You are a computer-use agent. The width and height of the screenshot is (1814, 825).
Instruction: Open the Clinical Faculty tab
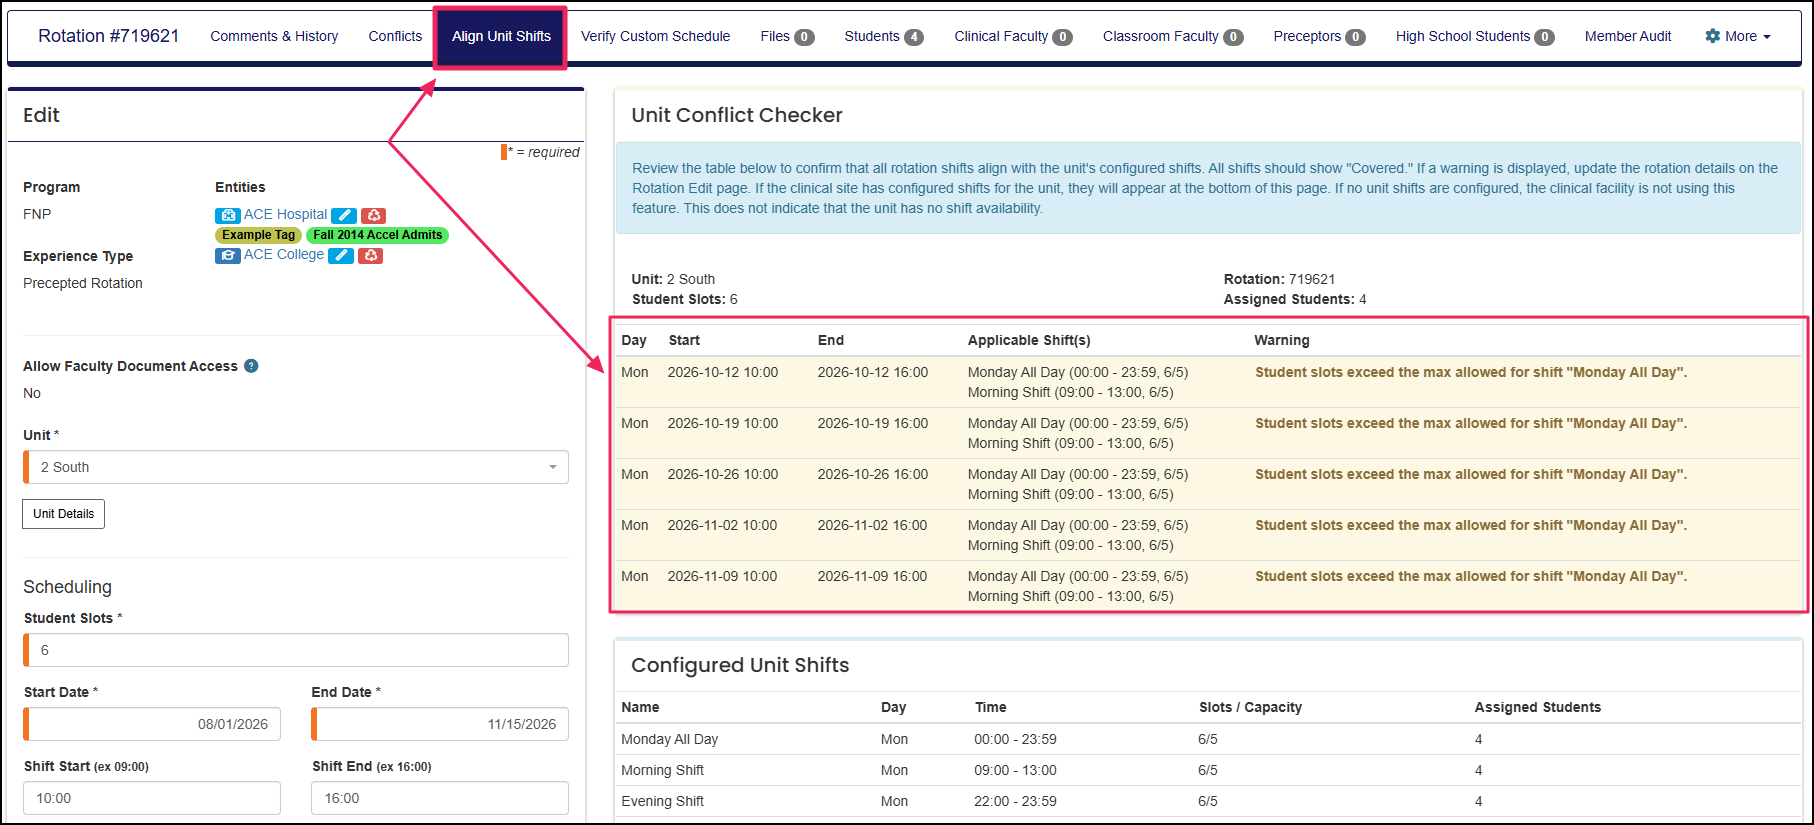coord(1013,36)
